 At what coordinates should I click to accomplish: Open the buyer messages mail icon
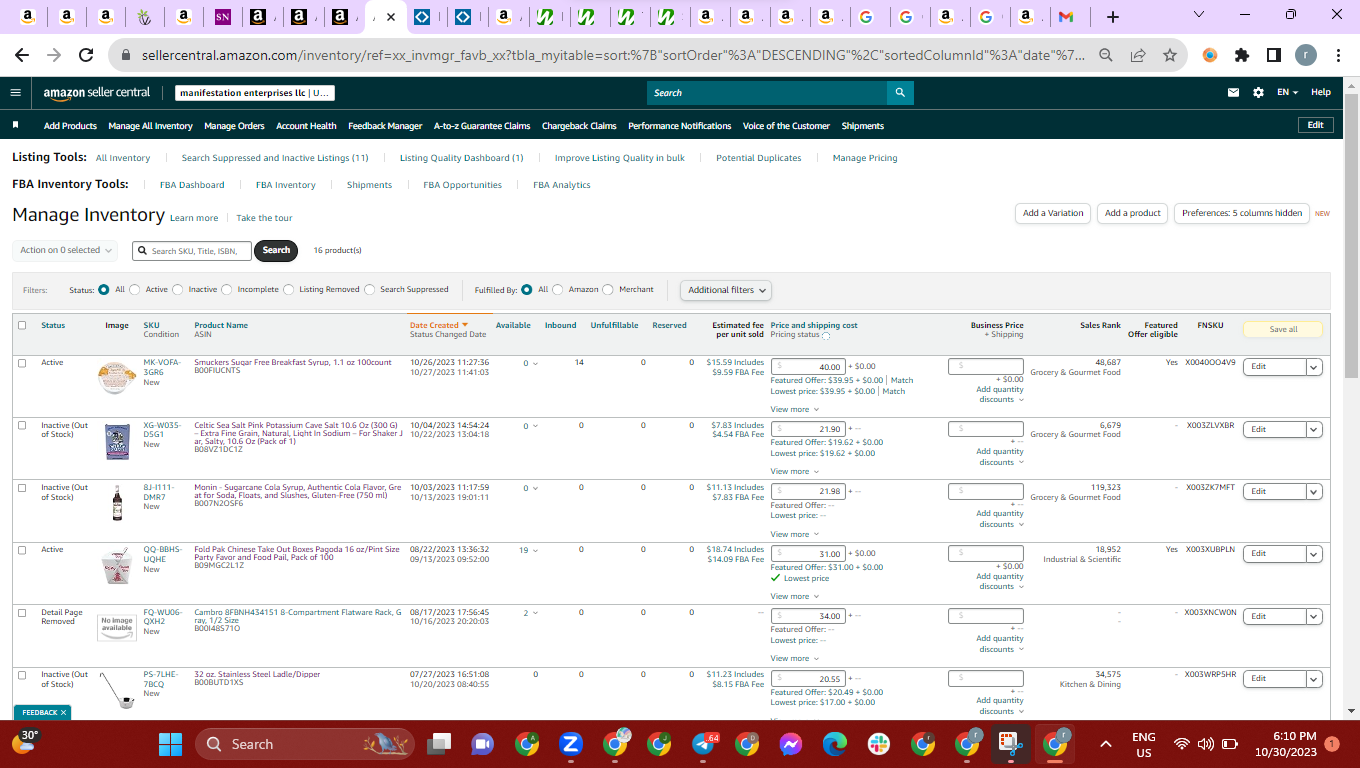(1233, 92)
